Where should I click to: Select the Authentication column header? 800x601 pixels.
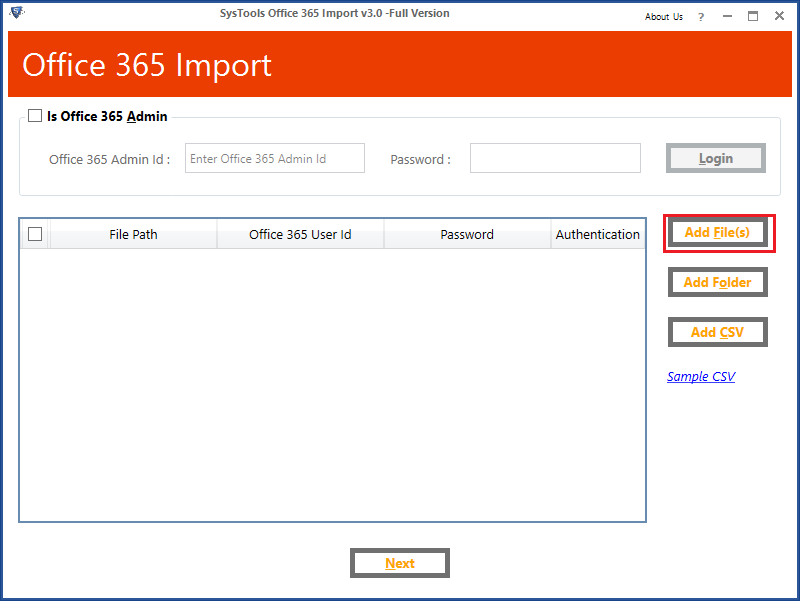597,234
